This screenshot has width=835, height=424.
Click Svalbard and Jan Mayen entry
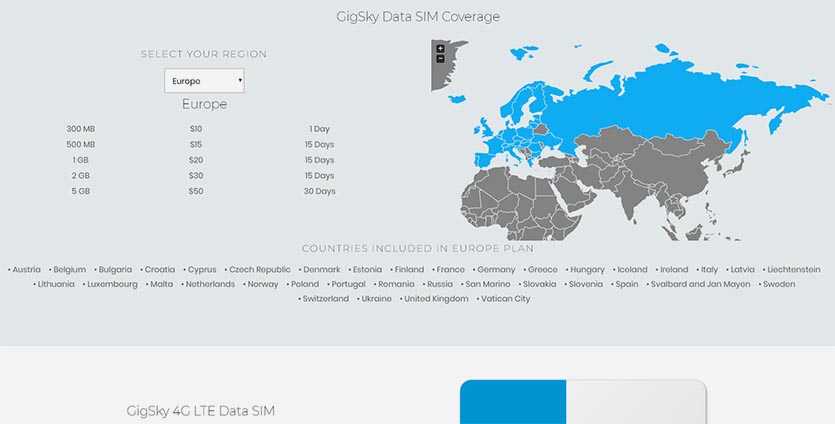[x=700, y=284]
